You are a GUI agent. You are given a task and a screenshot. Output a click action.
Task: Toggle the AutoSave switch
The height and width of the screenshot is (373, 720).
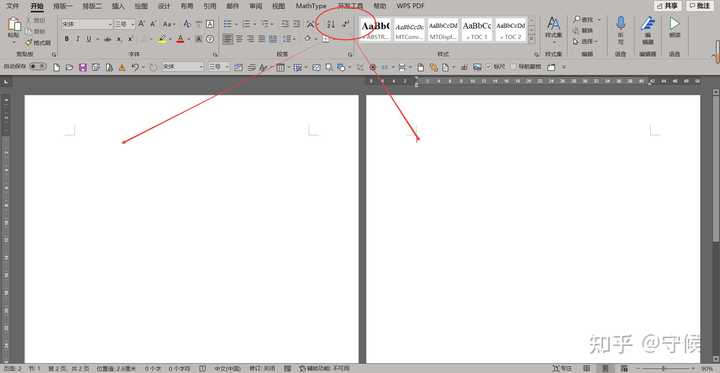[x=38, y=67]
